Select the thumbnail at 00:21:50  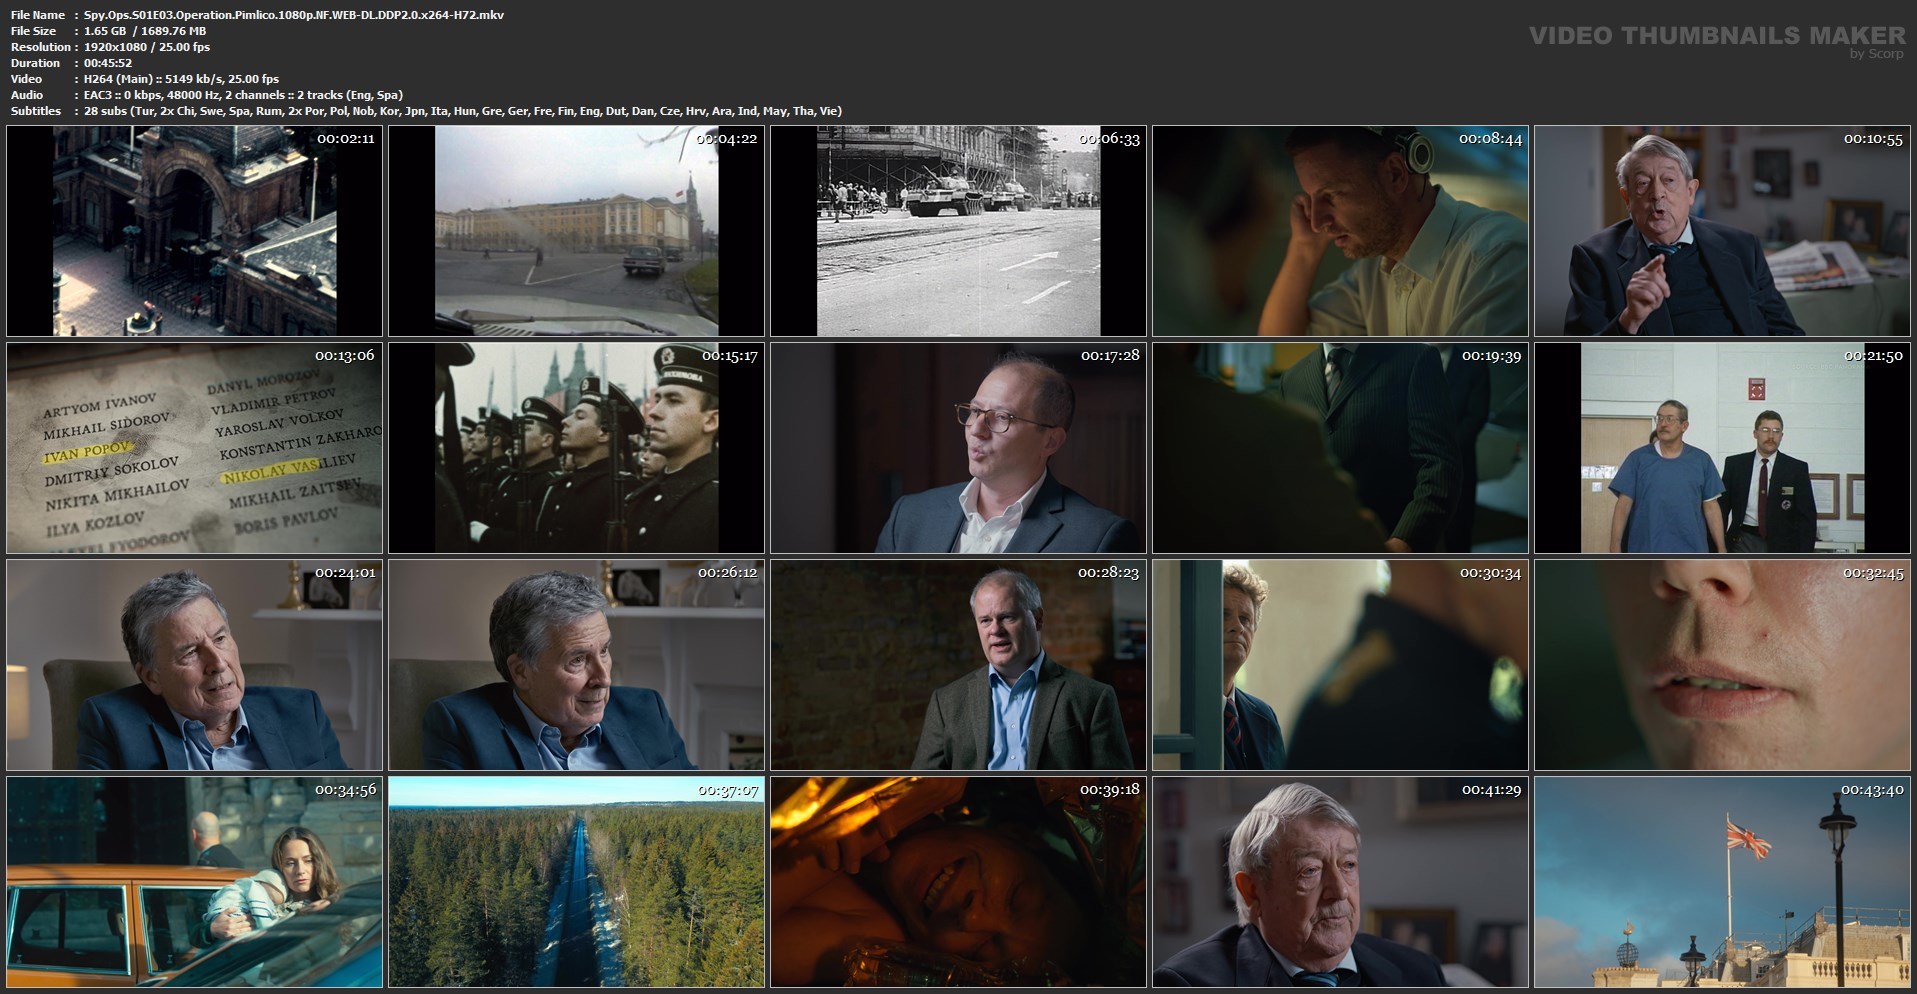[x=1722, y=448]
